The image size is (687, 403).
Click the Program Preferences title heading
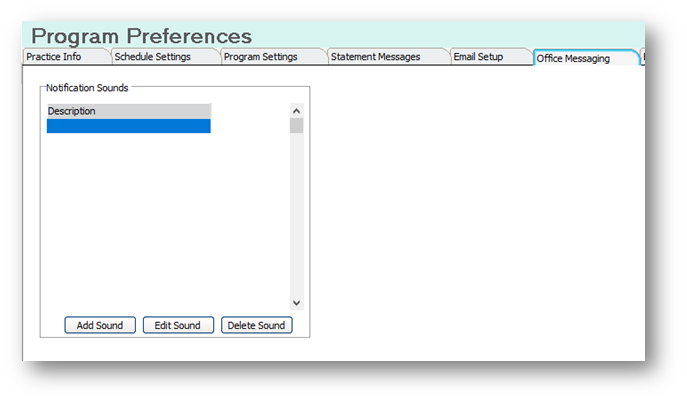141,36
